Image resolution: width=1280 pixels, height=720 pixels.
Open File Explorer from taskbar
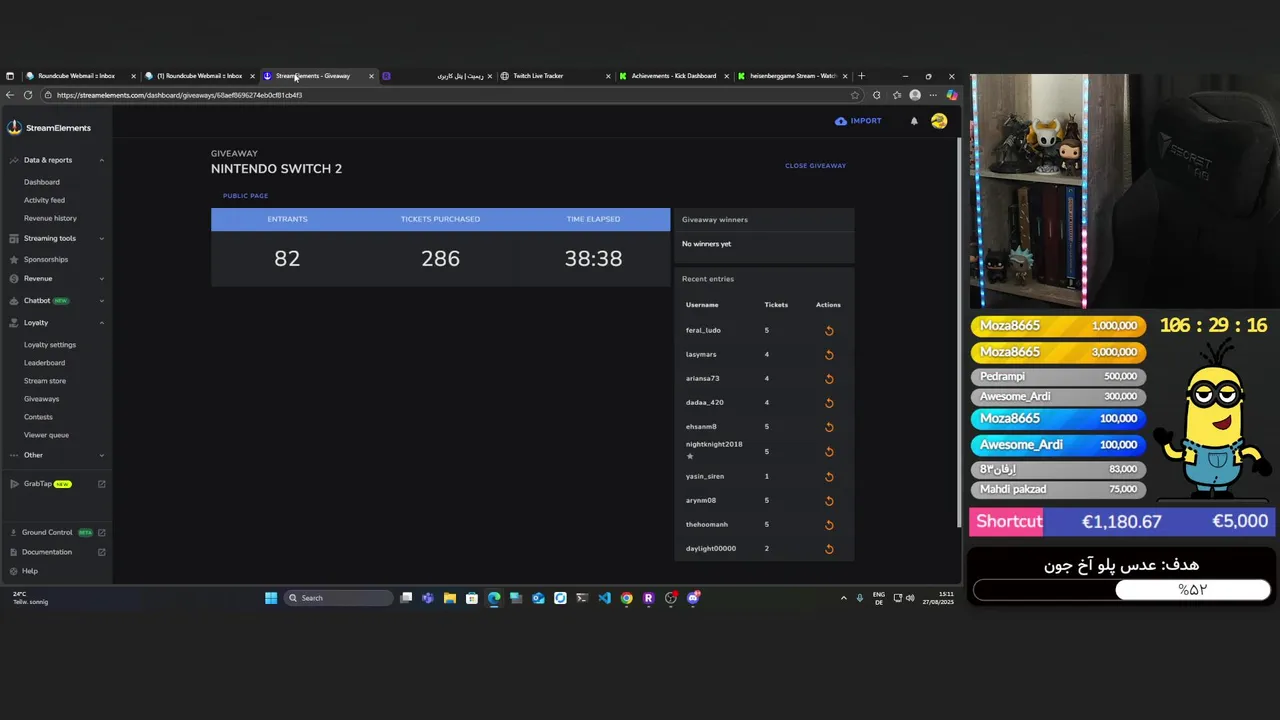(450, 598)
